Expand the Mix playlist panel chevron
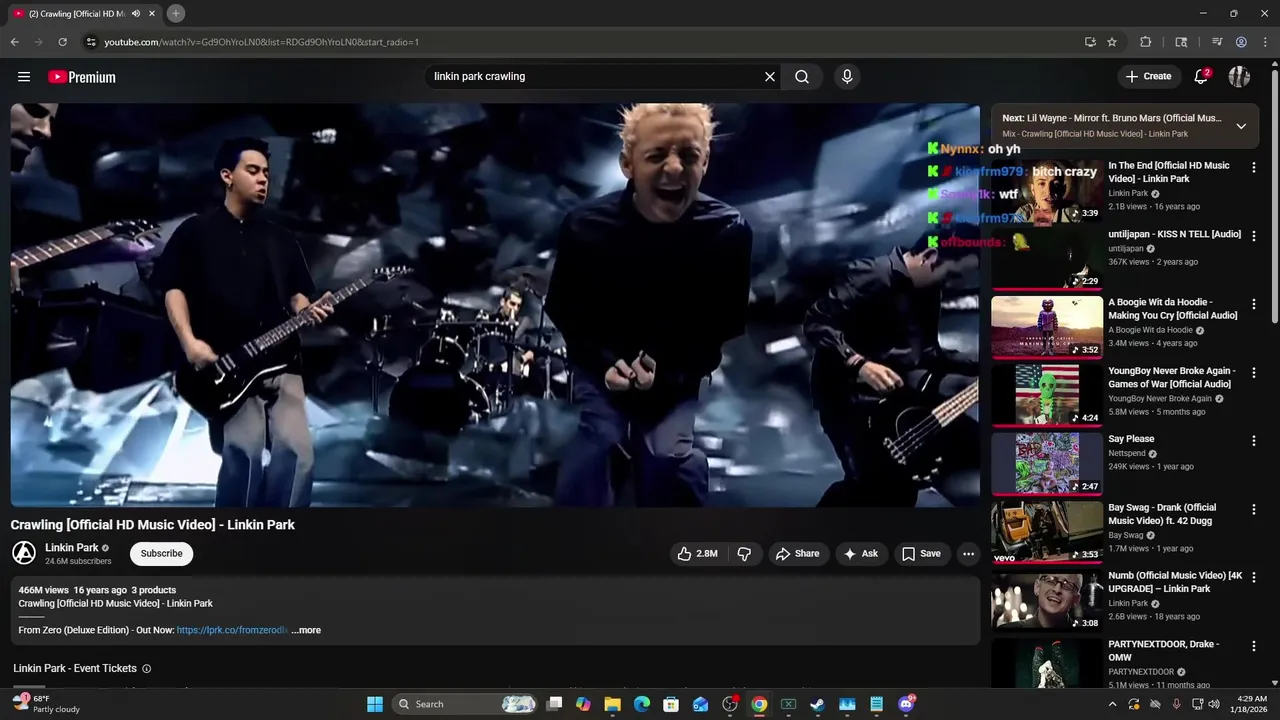Screen dimensions: 1280x720 tap(1241, 126)
